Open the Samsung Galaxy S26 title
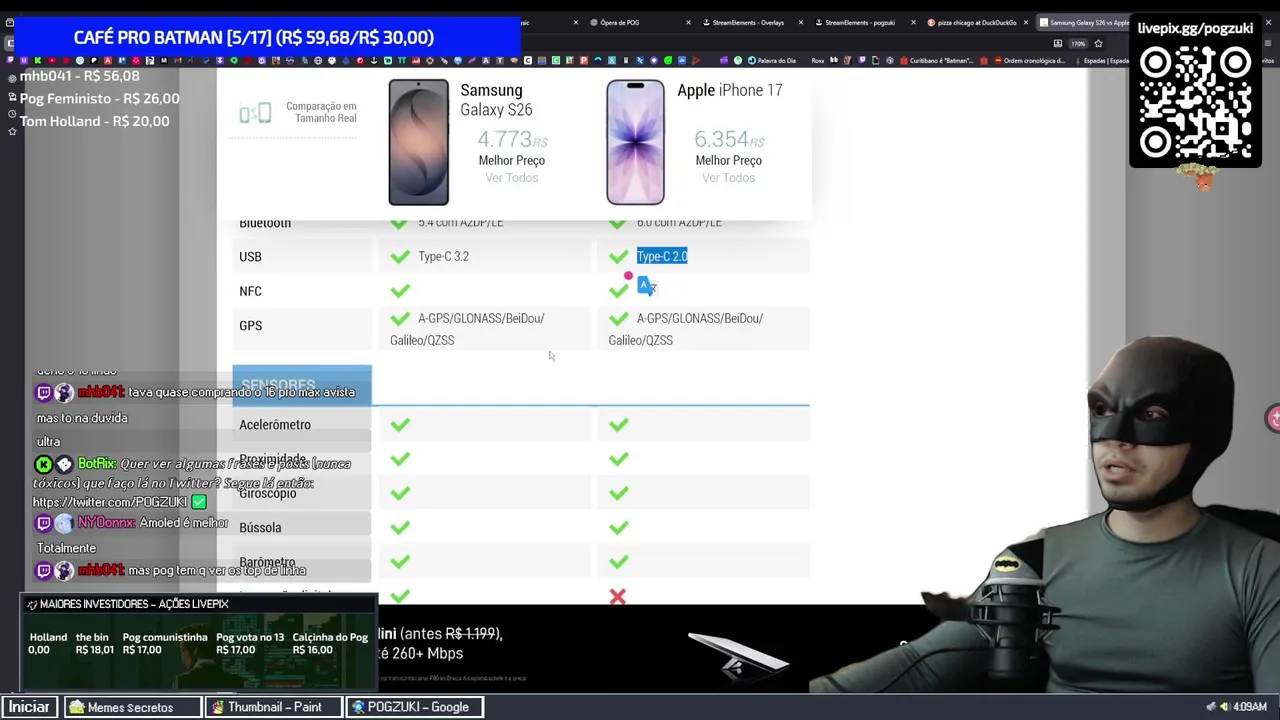Viewport: 1280px width, 720px height. (x=496, y=100)
